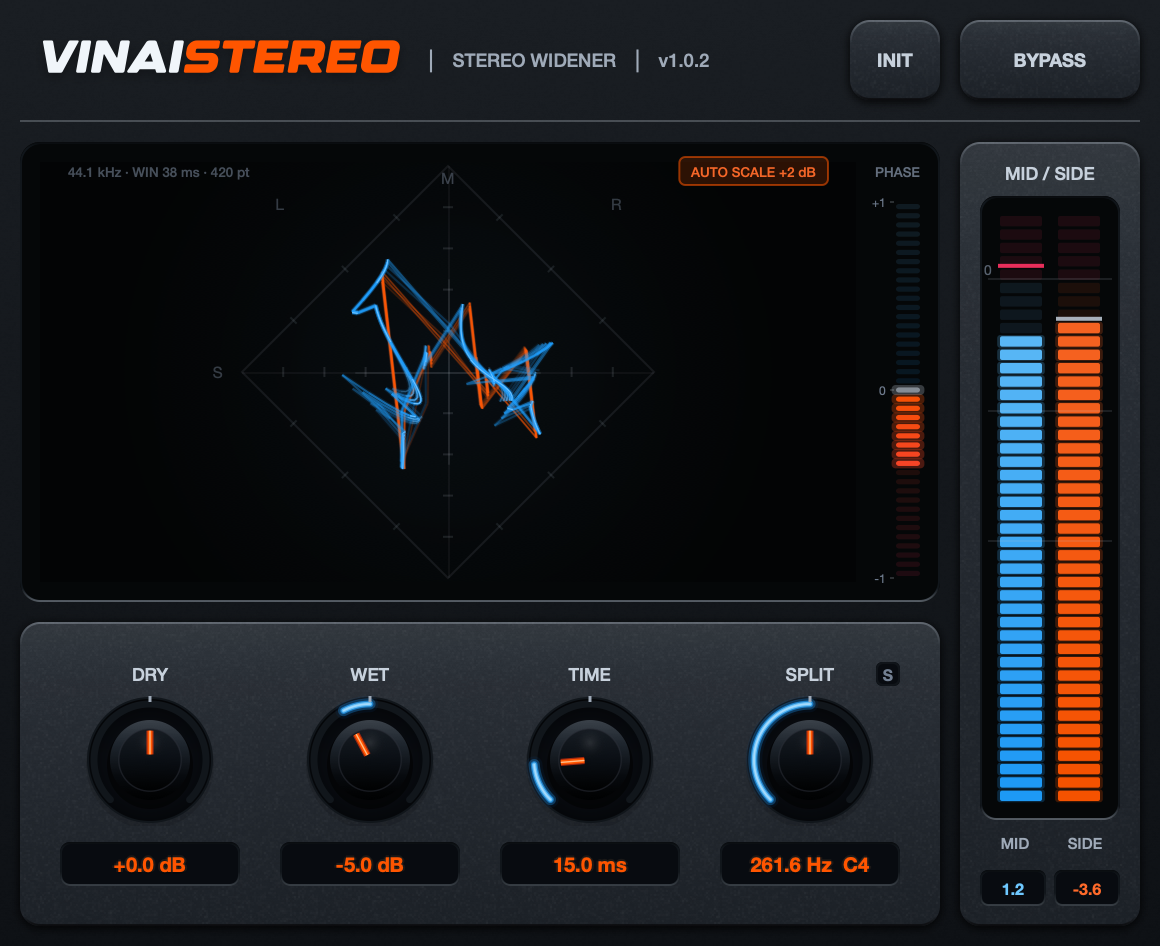The width and height of the screenshot is (1160, 946).
Task: Click the S axis label on the vectorscope
Action: click(218, 373)
